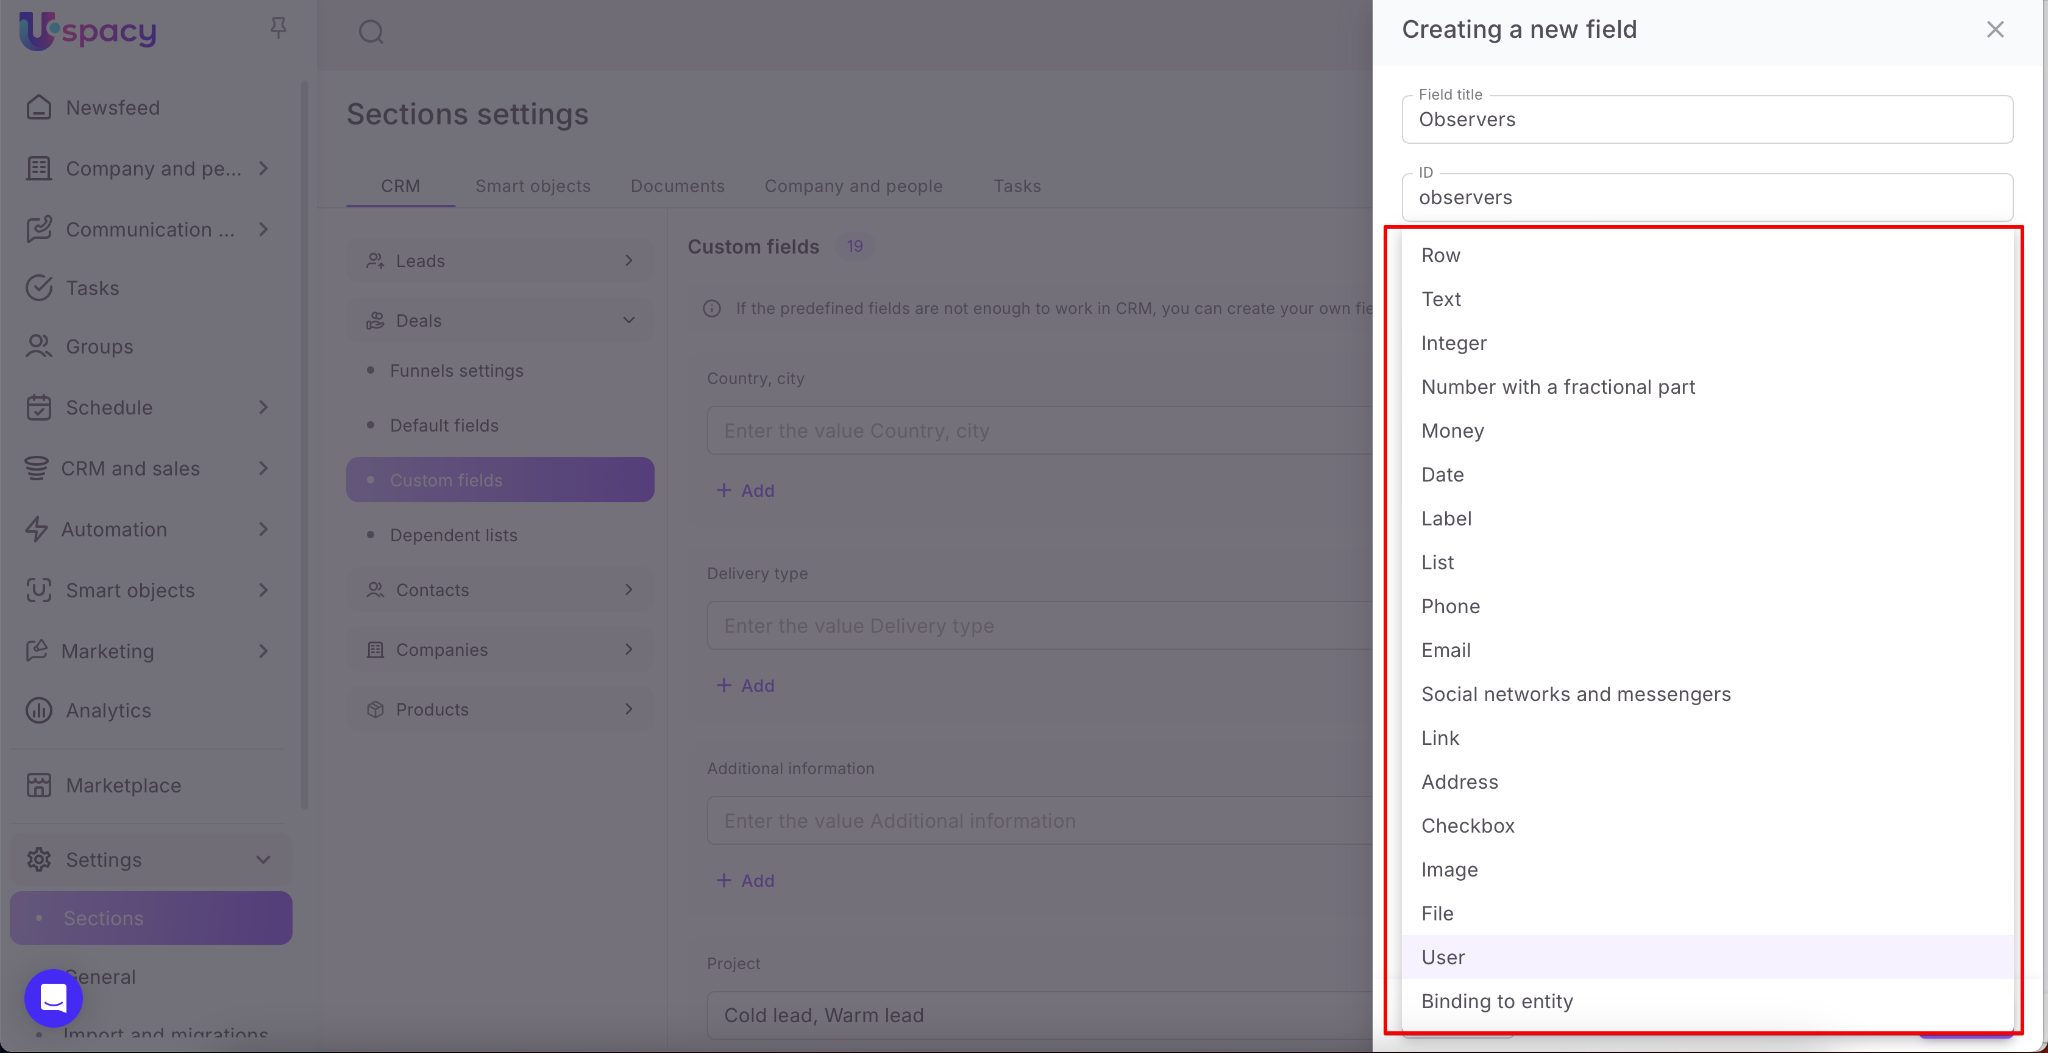Viewport: 2048px width, 1053px height.
Task: Click the Tasks checkmark icon
Action: click(x=39, y=288)
